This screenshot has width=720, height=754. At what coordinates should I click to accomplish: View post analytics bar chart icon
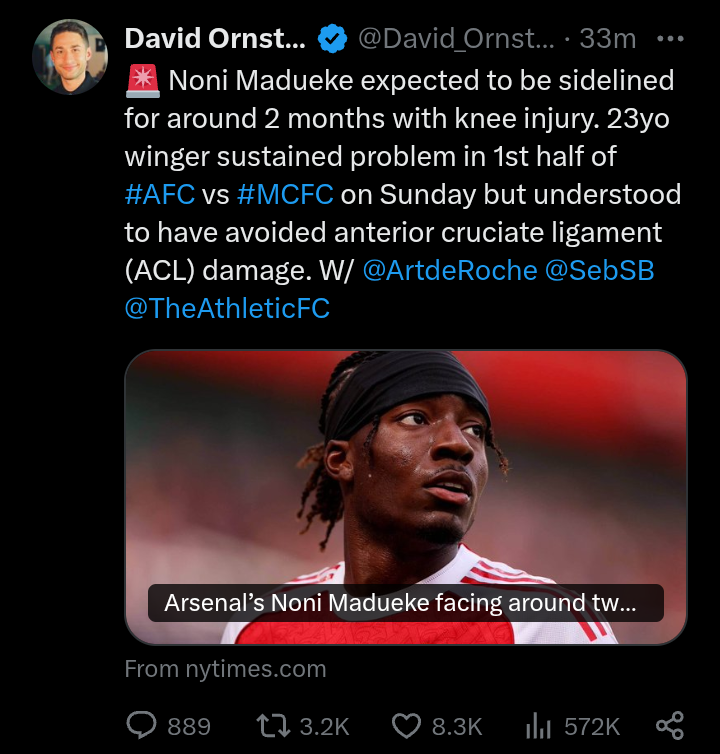point(540,725)
